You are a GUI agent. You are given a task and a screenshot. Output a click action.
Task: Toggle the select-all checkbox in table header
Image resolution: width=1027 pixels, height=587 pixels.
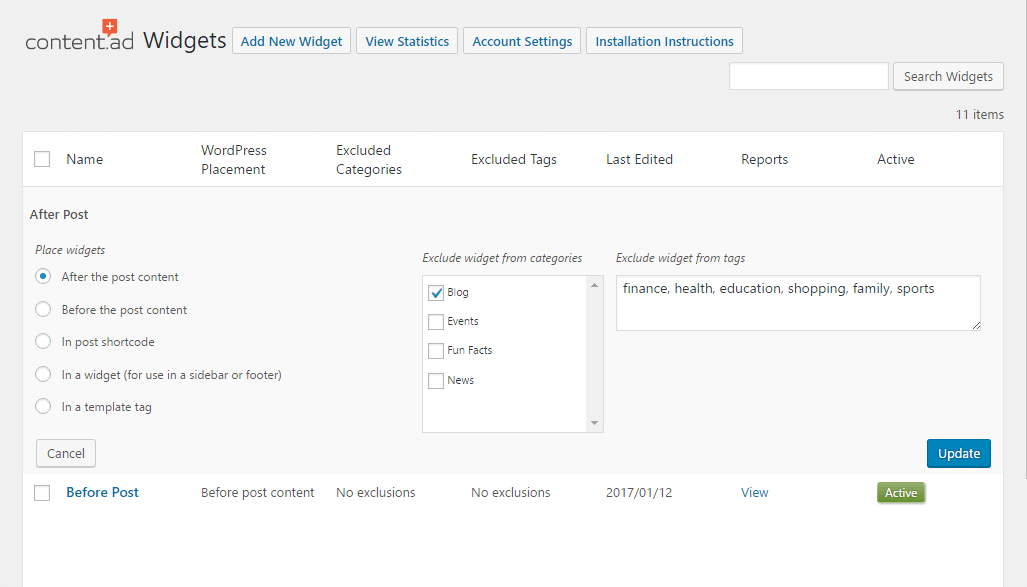(42, 159)
